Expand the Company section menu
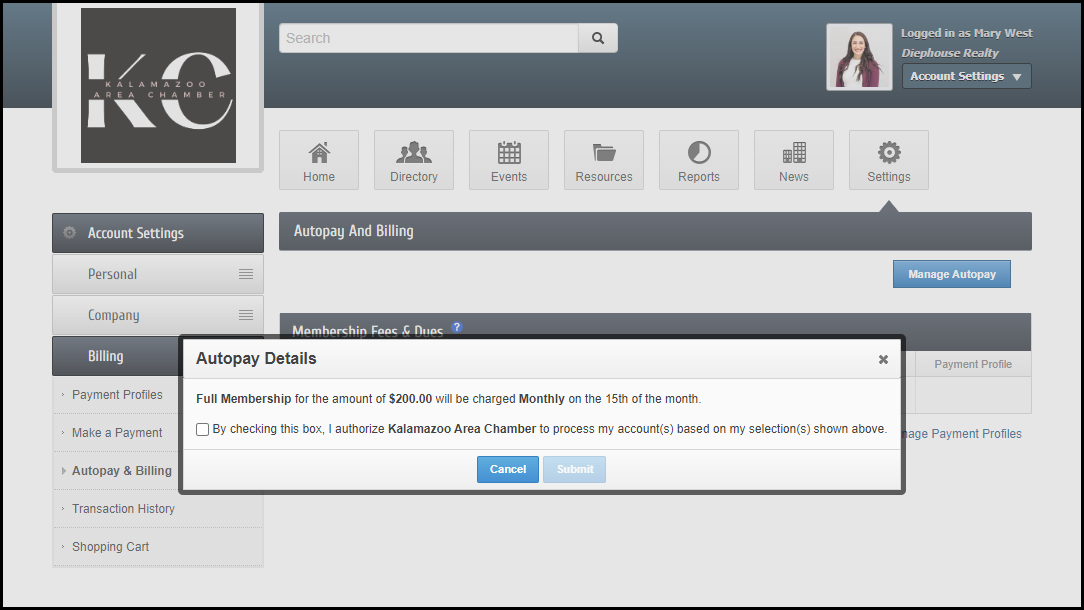 [x=245, y=315]
